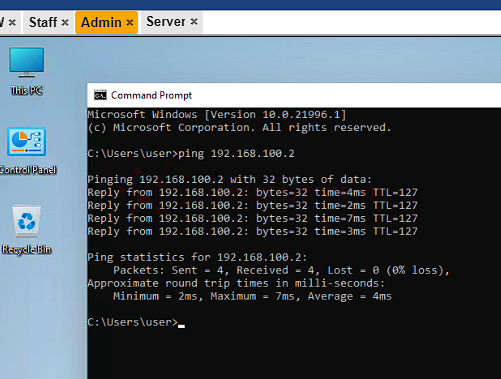Select the Admin tab
The image size is (501, 379).
pos(101,22)
